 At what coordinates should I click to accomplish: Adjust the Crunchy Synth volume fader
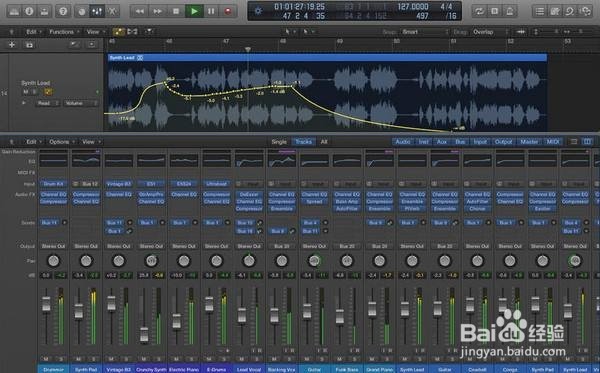144,334
